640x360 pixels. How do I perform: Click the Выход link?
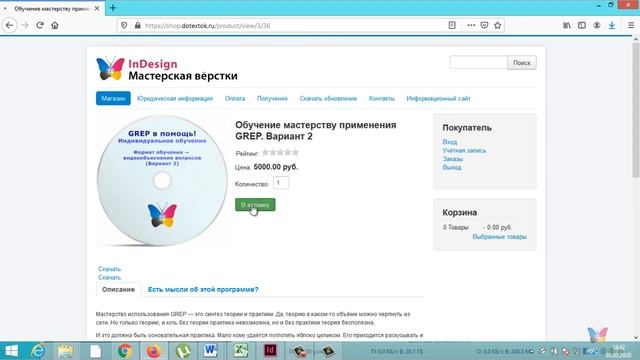click(452, 167)
